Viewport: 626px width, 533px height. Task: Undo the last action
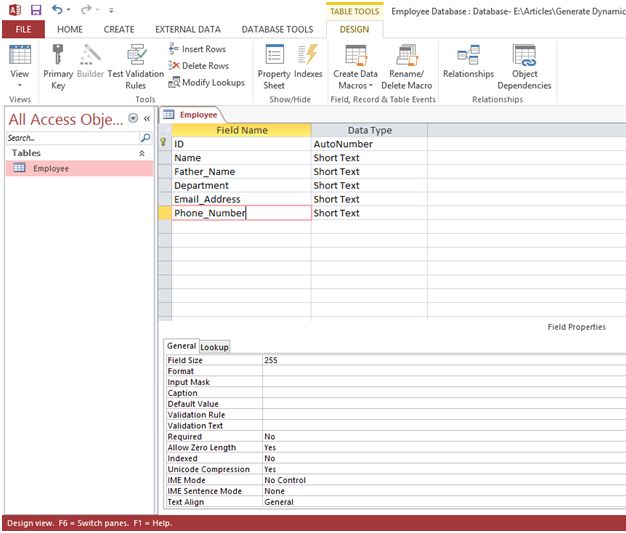coord(57,10)
